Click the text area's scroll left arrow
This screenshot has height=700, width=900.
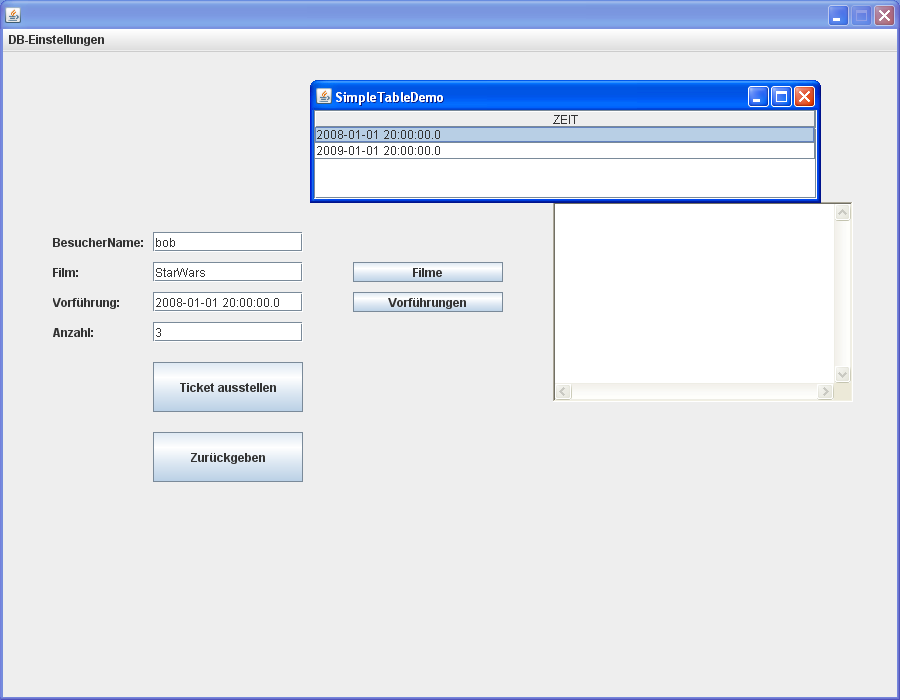[563, 391]
